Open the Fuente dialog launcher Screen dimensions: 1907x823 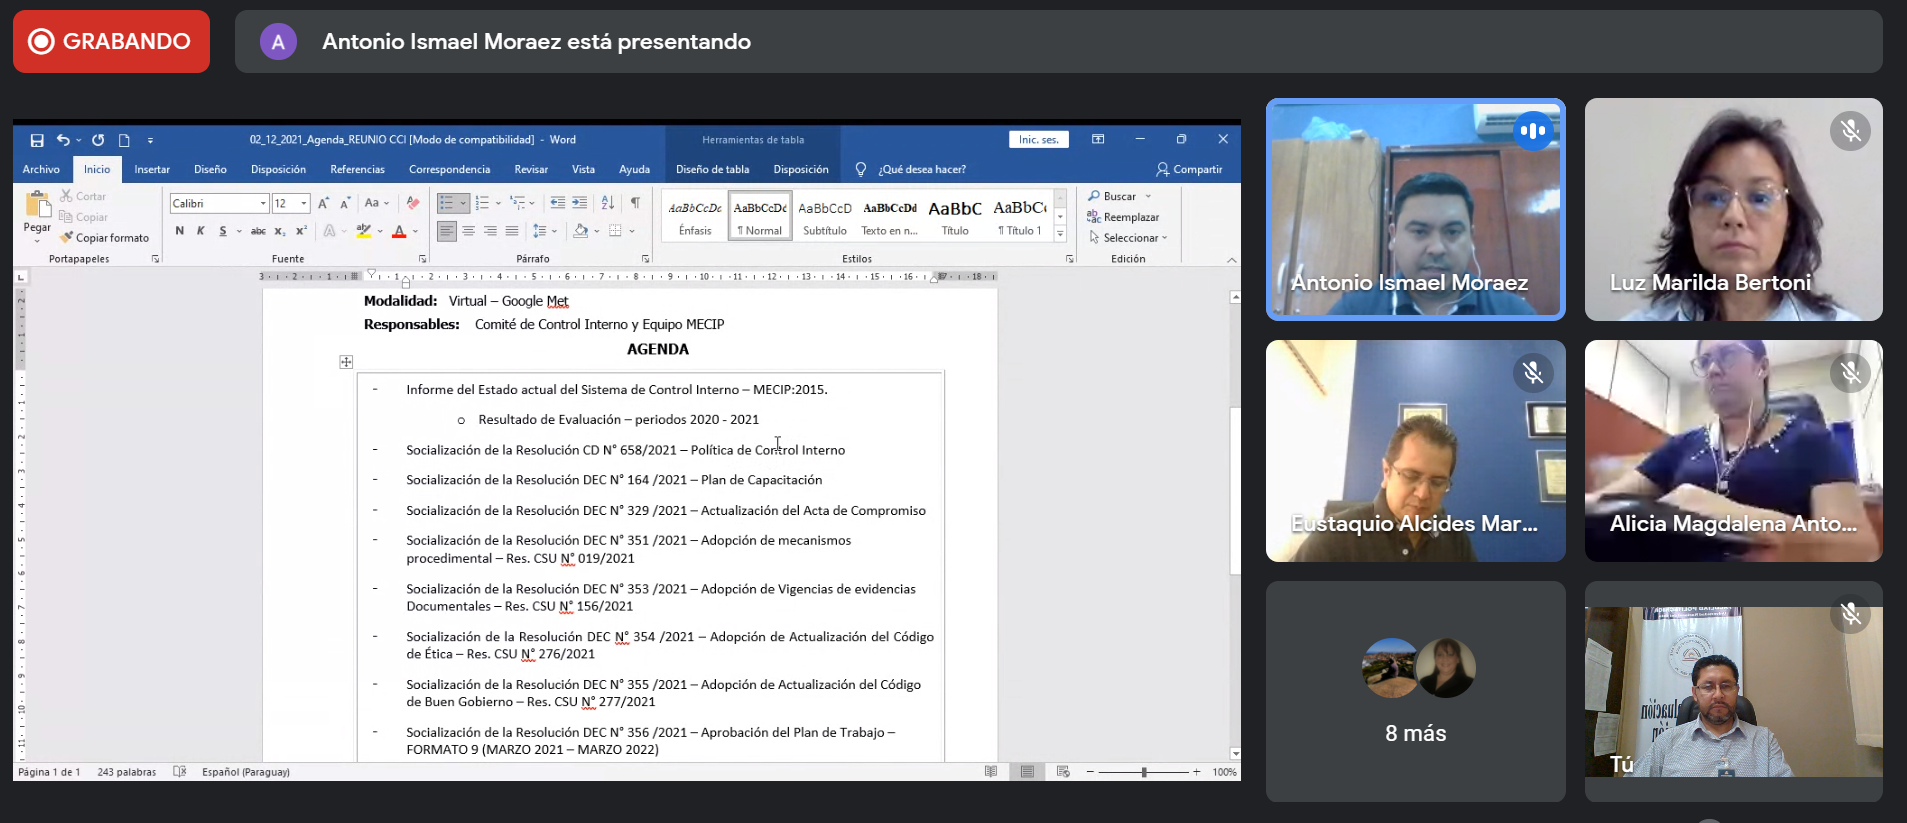[422, 259]
